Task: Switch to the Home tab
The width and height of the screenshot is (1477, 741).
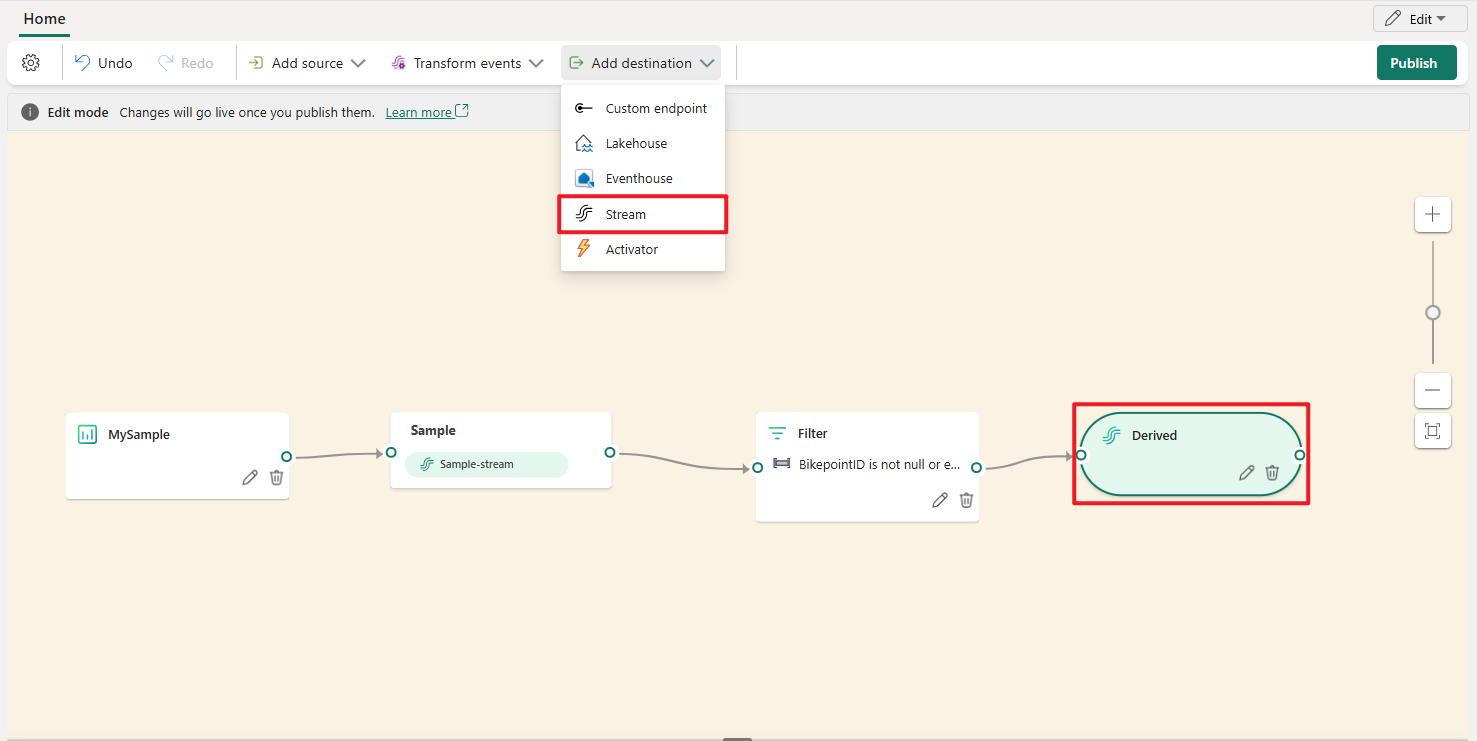Action: point(43,18)
